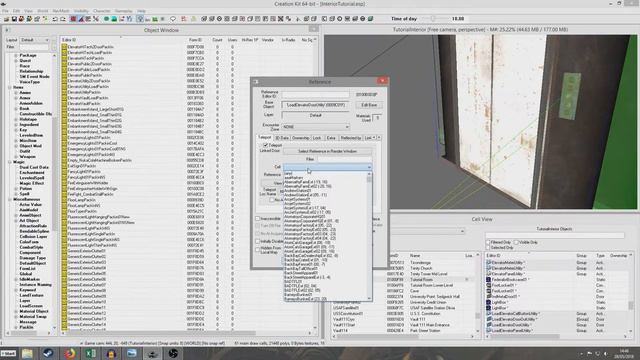Open Excel from the taskbar

click(x=91, y=353)
